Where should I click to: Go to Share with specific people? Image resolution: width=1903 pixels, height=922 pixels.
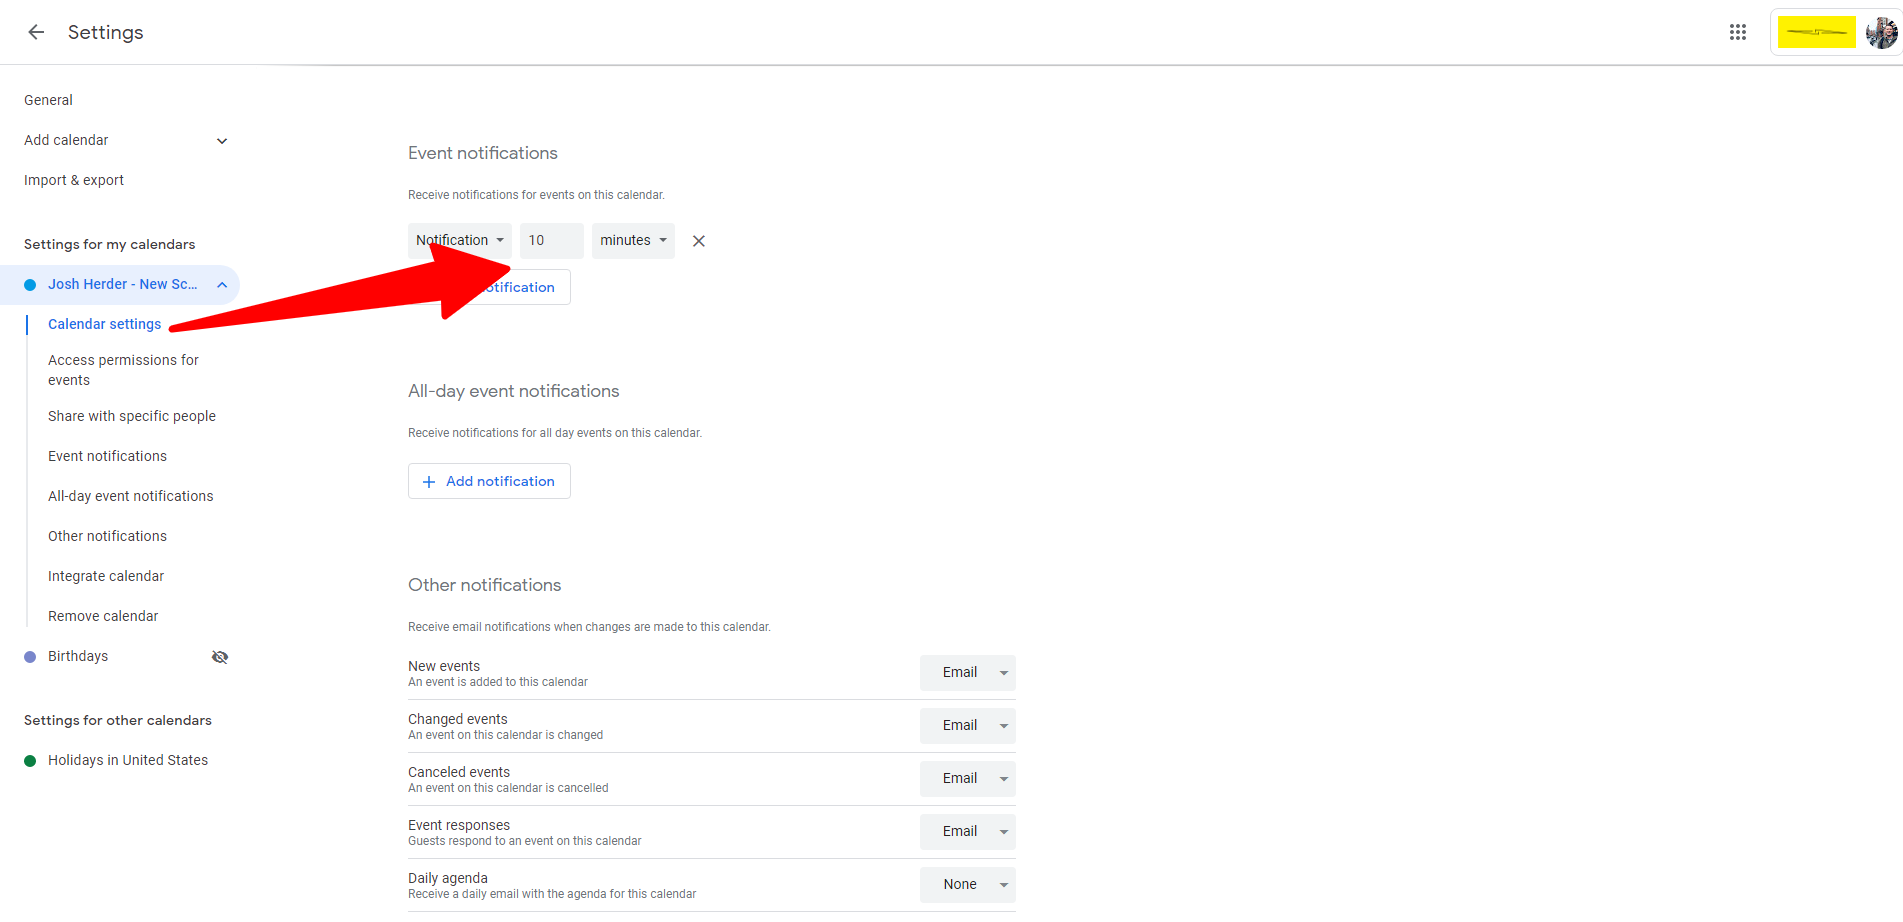[132, 416]
